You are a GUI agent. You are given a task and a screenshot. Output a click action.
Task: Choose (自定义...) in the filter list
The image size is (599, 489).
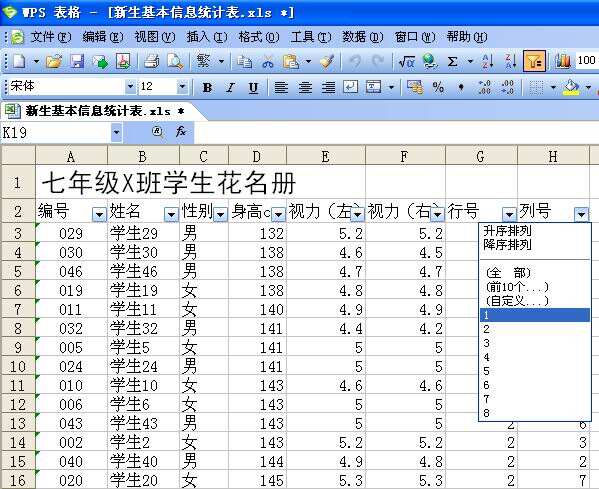tap(517, 301)
